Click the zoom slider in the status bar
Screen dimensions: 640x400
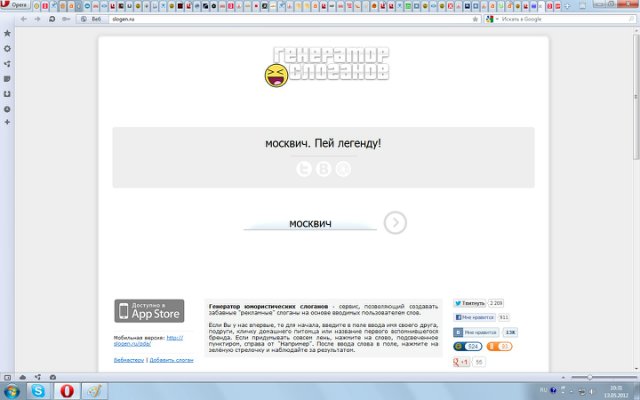[591, 377]
